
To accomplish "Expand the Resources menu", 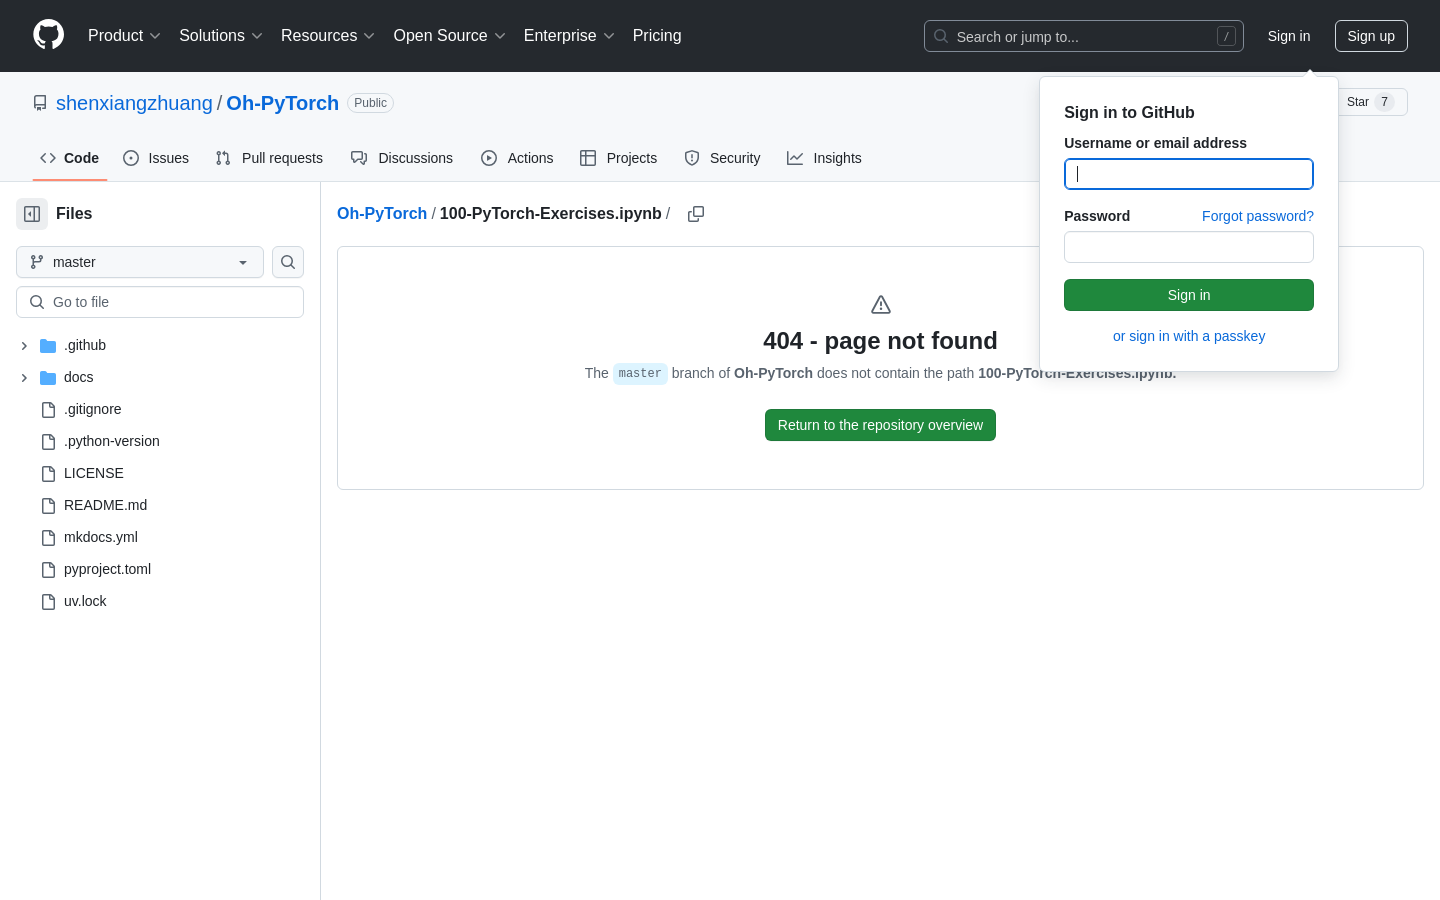I will (328, 36).
